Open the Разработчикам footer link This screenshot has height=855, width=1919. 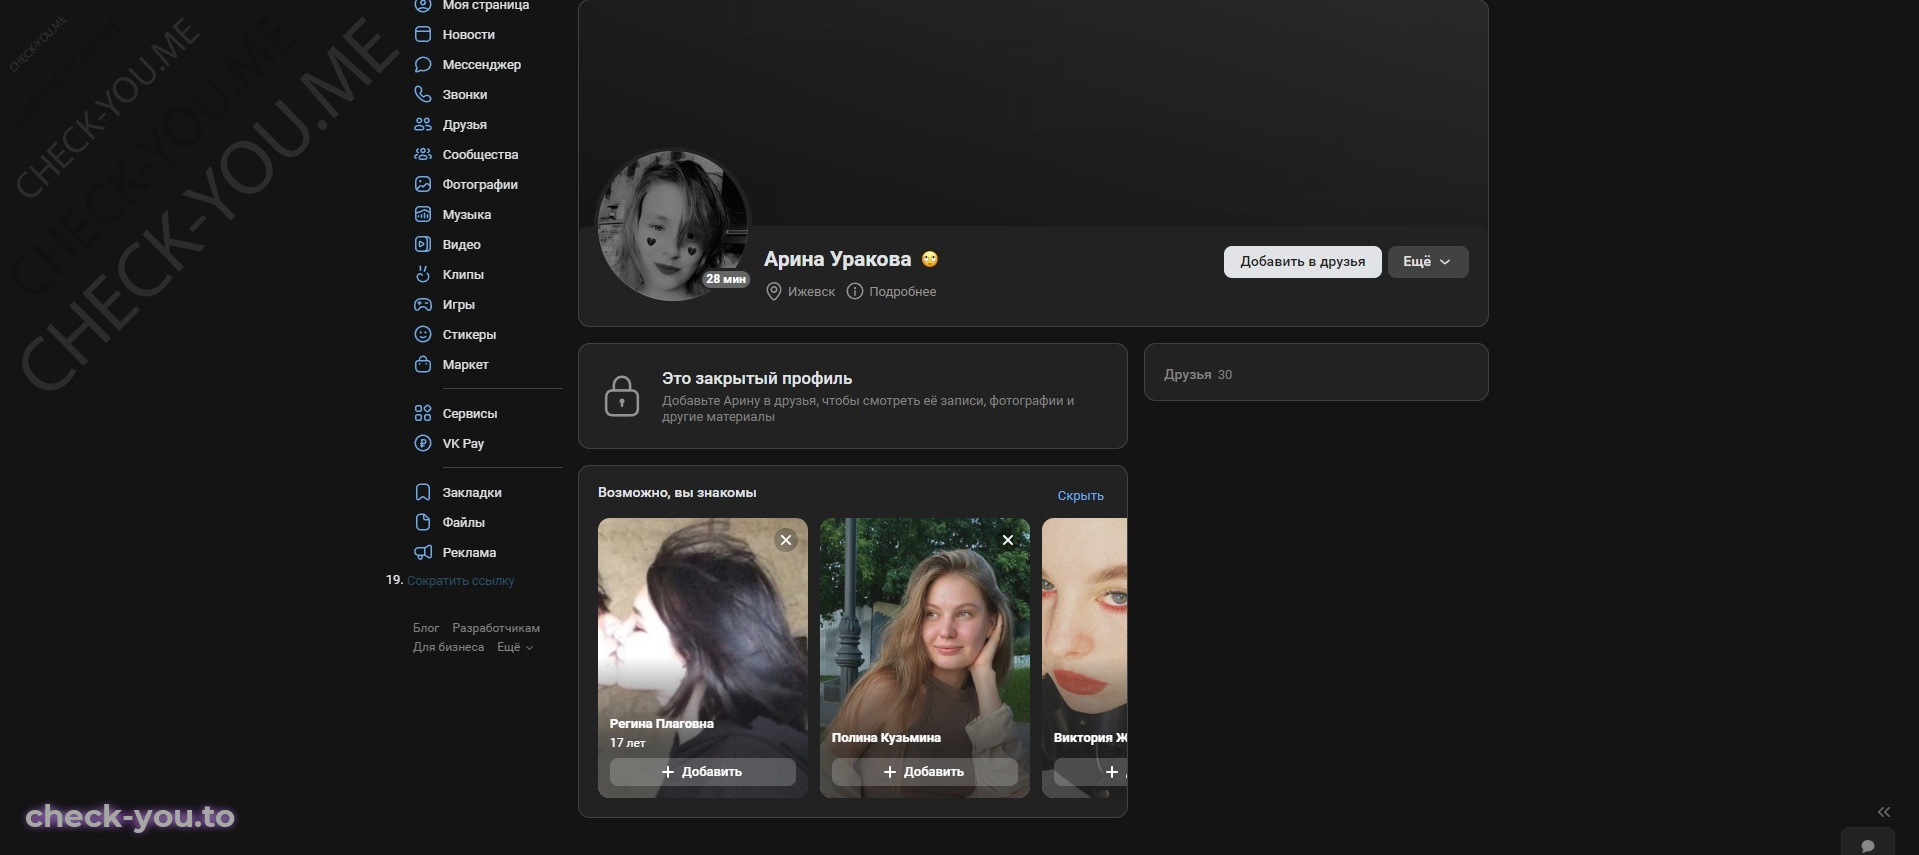pyautogui.click(x=496, y=628)
